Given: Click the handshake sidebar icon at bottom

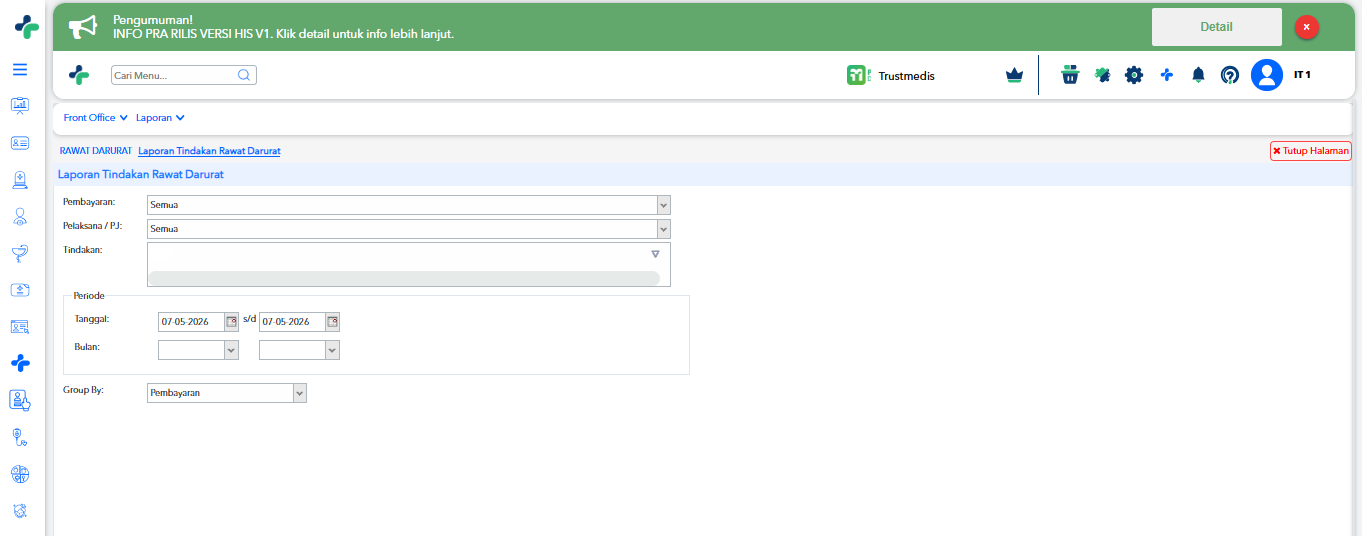Looking at the screenshot, I should pos(20,510).
